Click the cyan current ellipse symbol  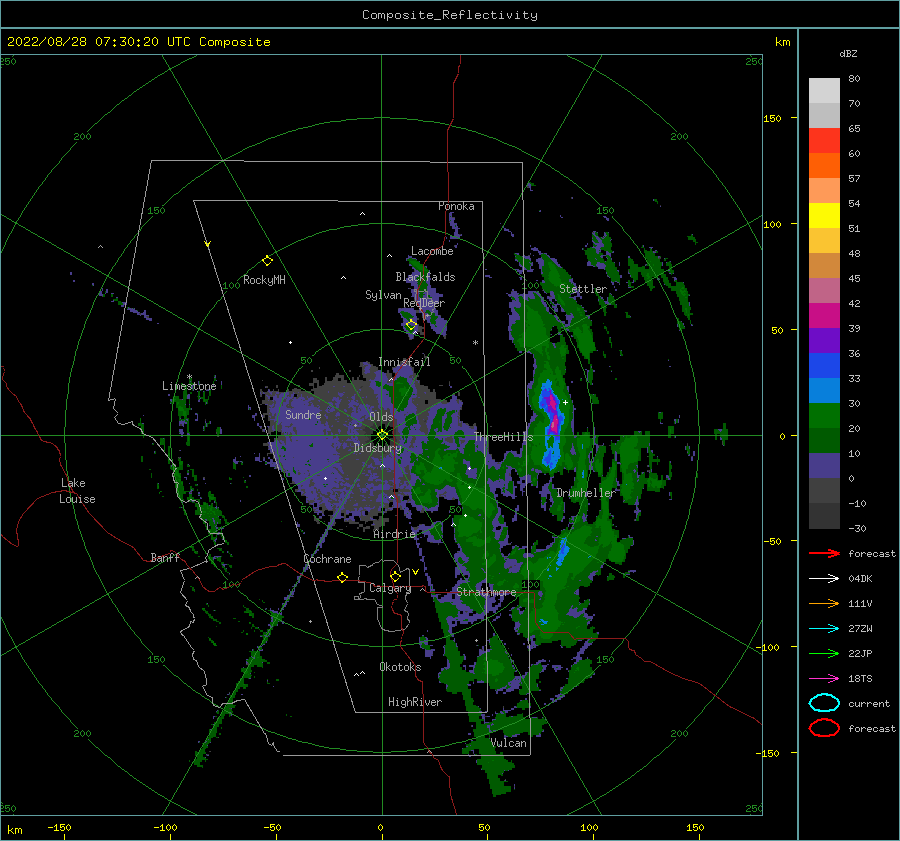824,703
